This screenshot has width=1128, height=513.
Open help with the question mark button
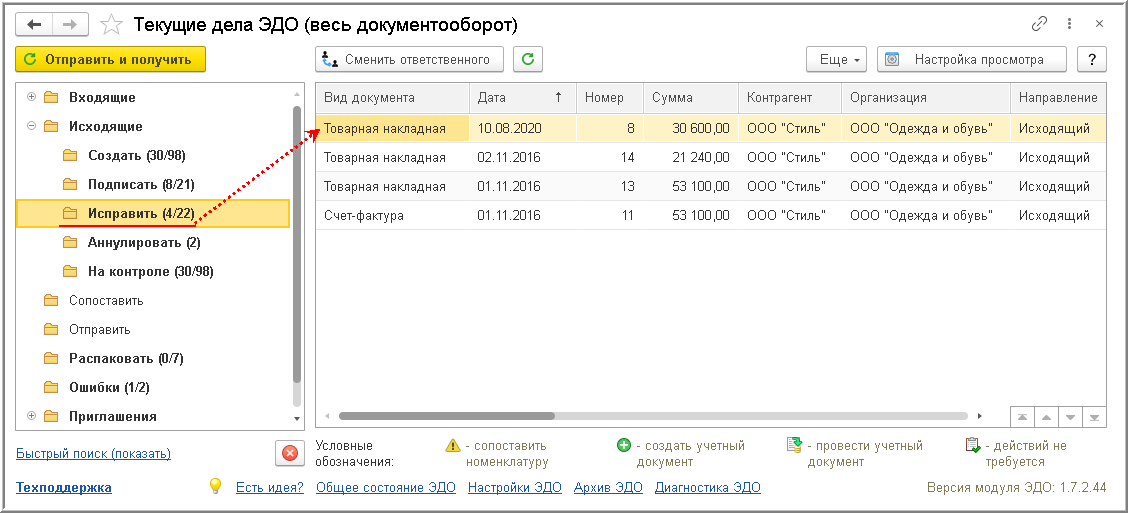[x=1091, y=60]
